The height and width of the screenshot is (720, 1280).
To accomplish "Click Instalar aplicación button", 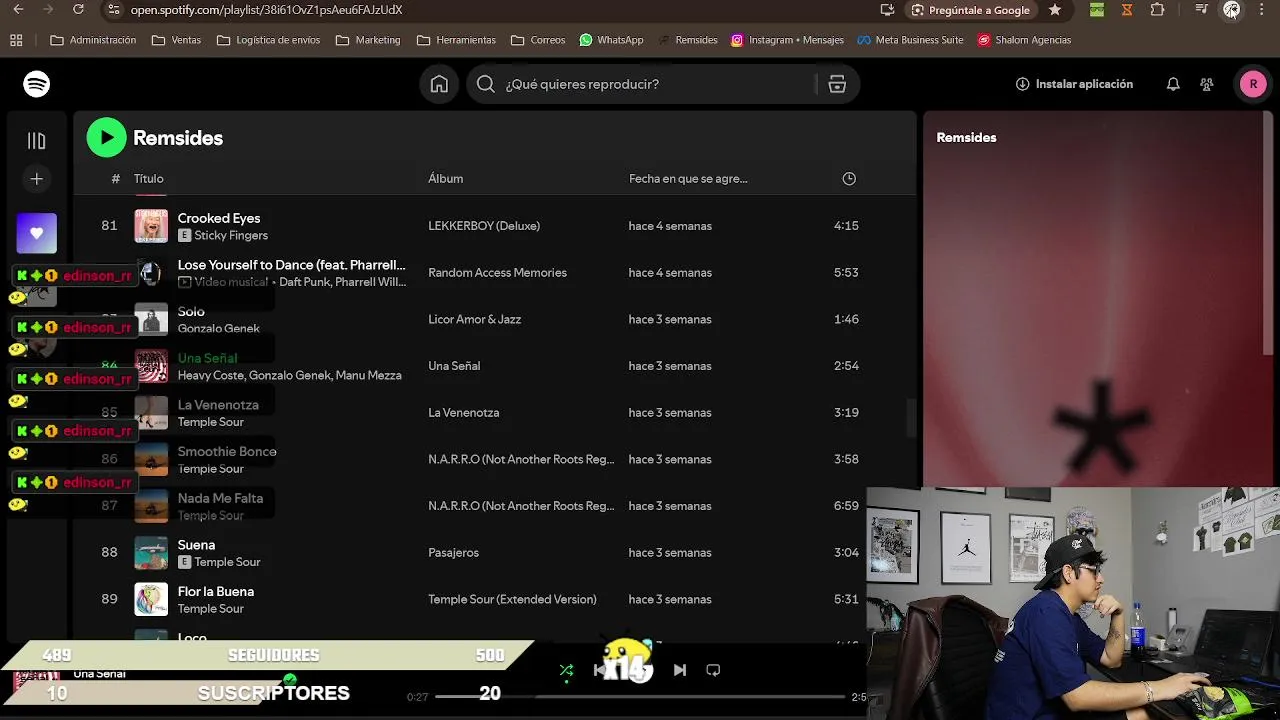I will tap(1074, 84).
